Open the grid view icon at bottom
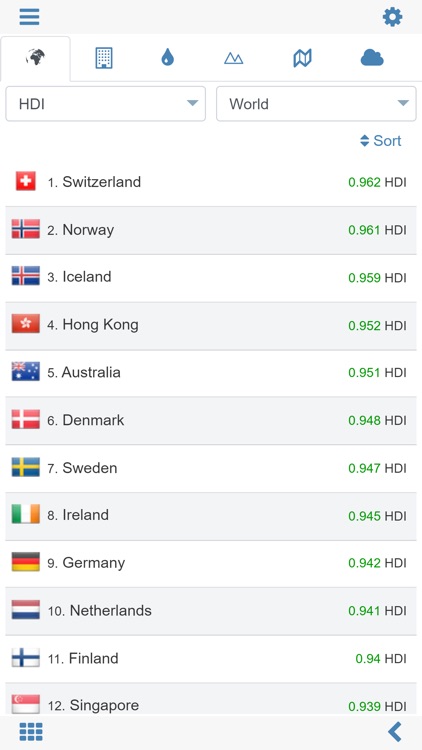The width and height of the screenshot is (422, 750). (x=31, y=731)
